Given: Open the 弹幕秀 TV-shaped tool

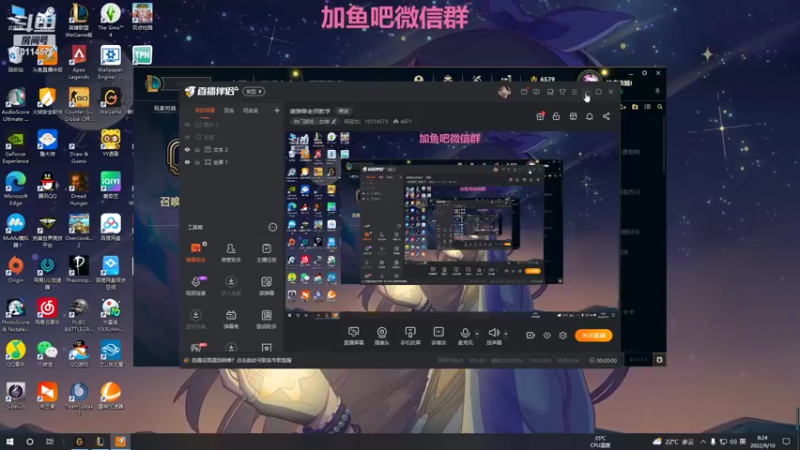Looking at the screenshot, I should pyautogui.click(x=231, y=319).
